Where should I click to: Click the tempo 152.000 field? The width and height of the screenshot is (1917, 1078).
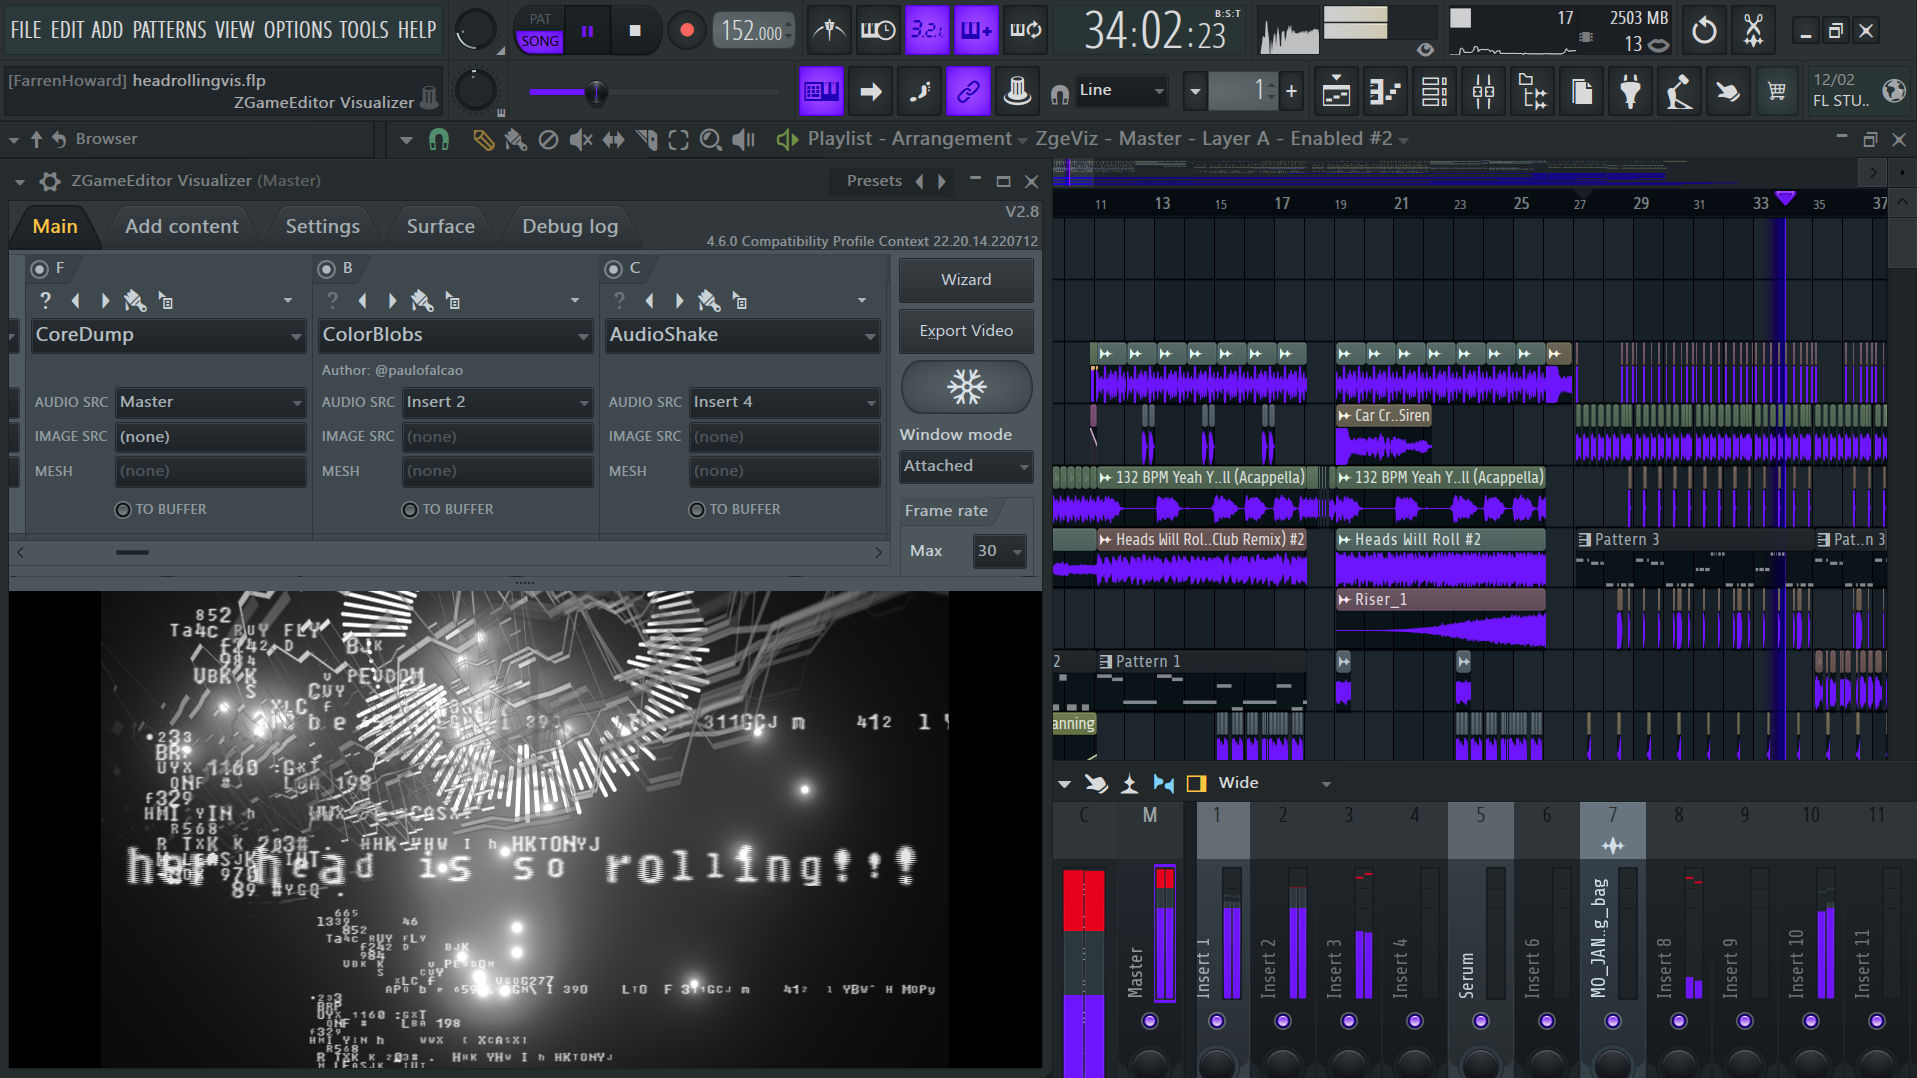(x=753, y=31)
